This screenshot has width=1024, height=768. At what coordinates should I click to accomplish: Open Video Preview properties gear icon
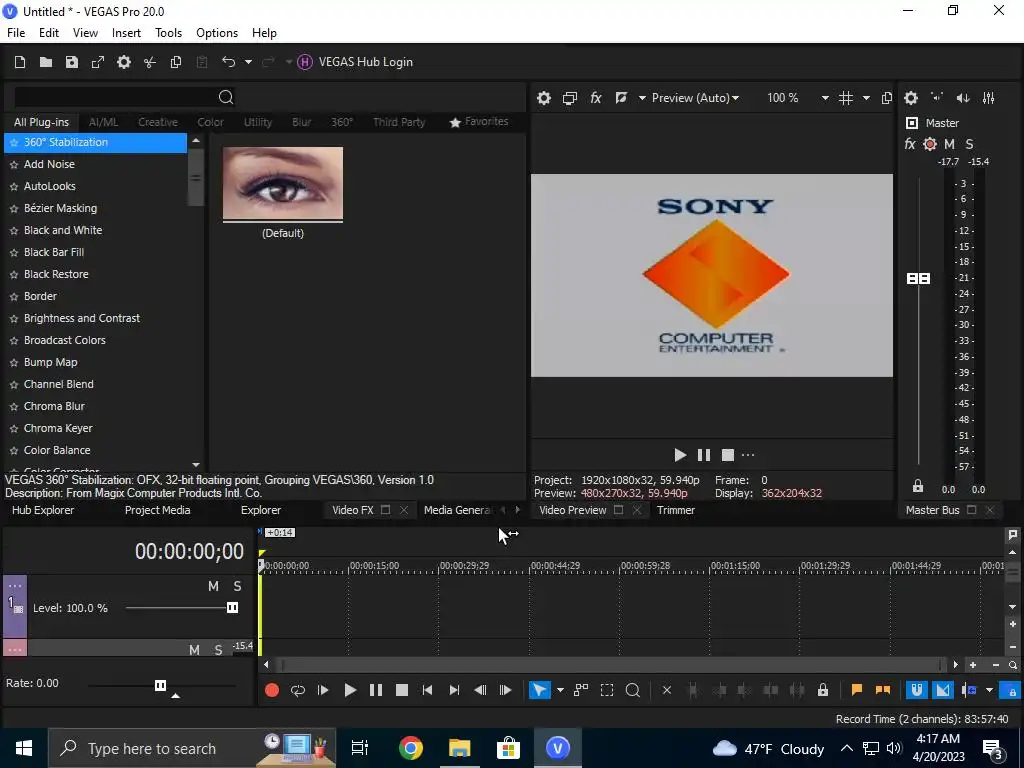click(543, 98)
